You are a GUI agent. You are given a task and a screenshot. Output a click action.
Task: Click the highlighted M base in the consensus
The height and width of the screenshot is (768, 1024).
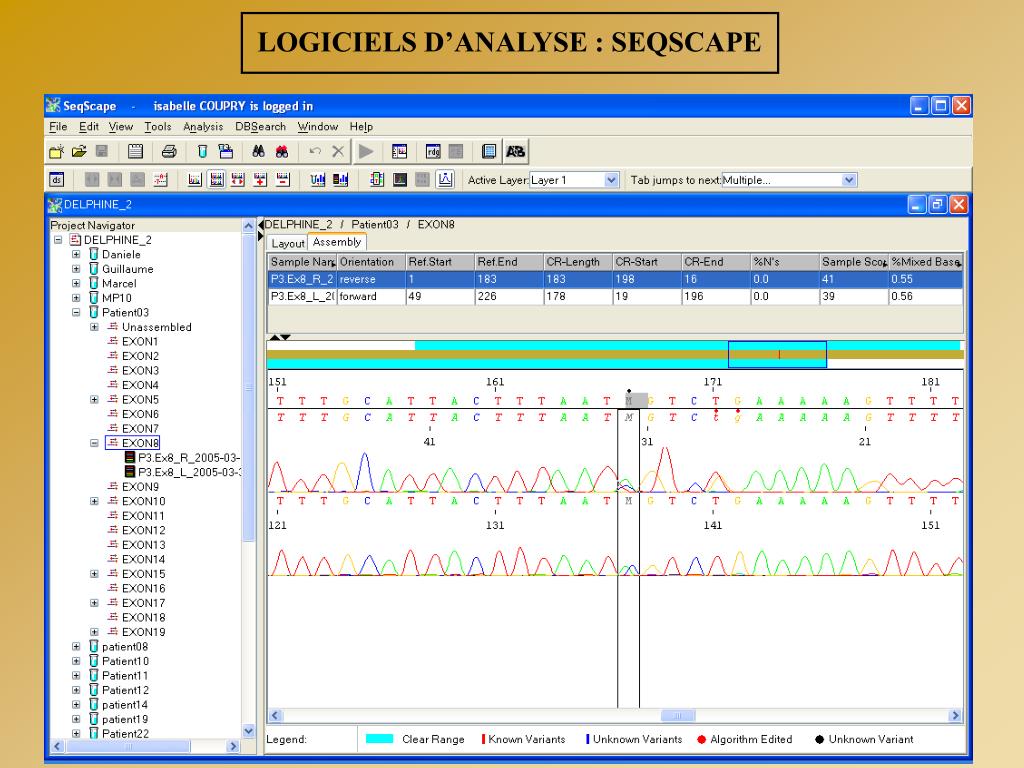[x=629, y=400]
